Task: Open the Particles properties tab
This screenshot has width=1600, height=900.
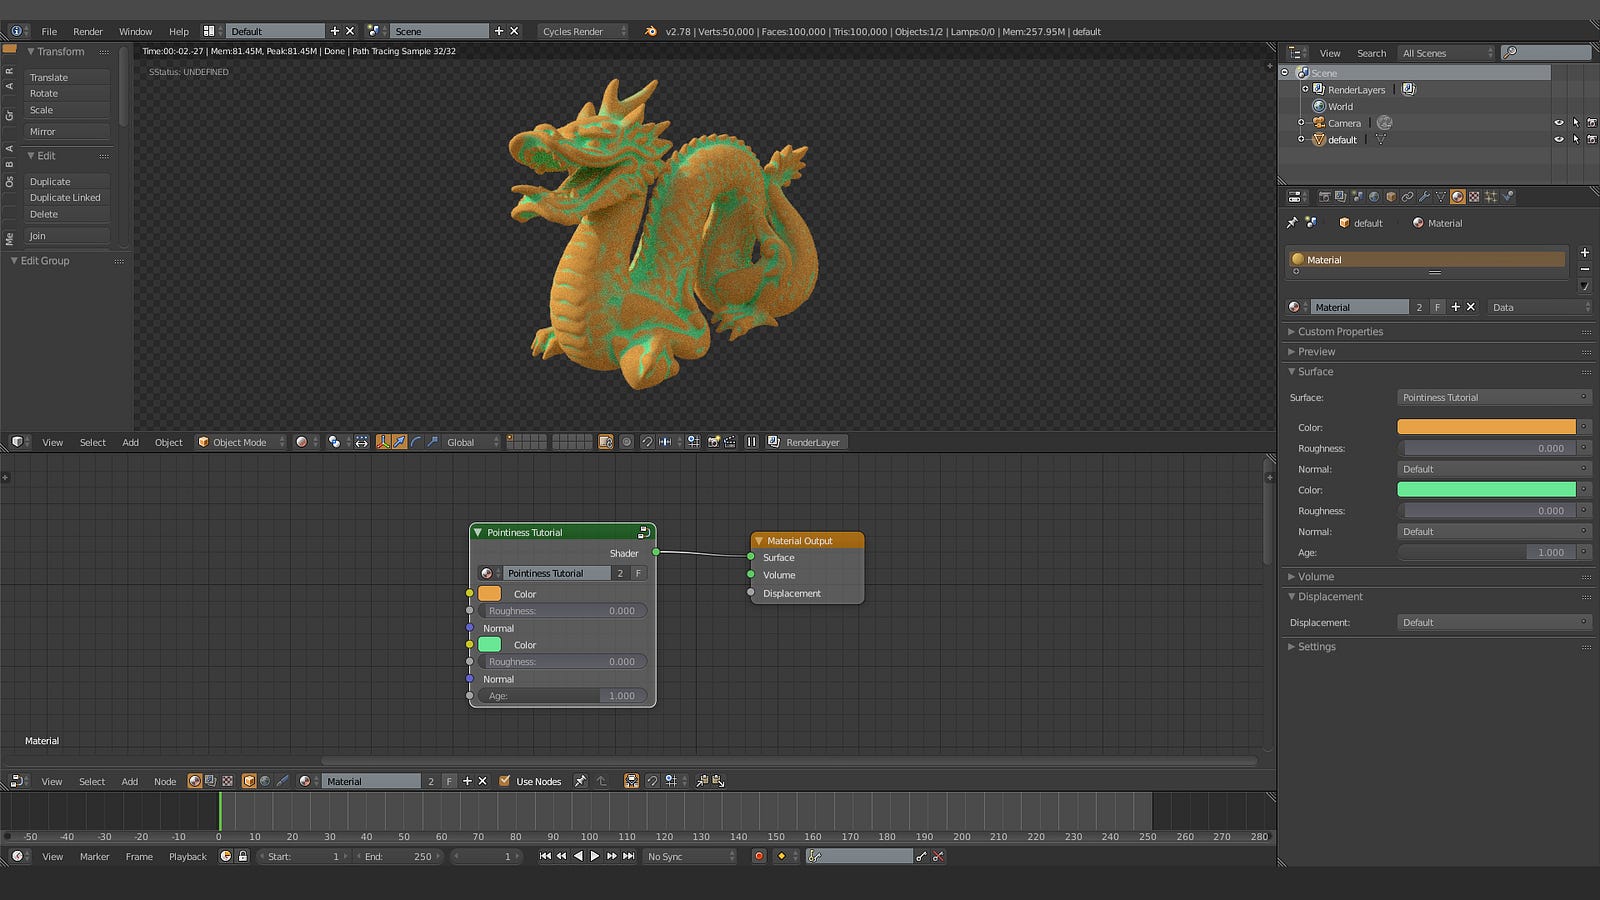Action: pos(1491,197)
